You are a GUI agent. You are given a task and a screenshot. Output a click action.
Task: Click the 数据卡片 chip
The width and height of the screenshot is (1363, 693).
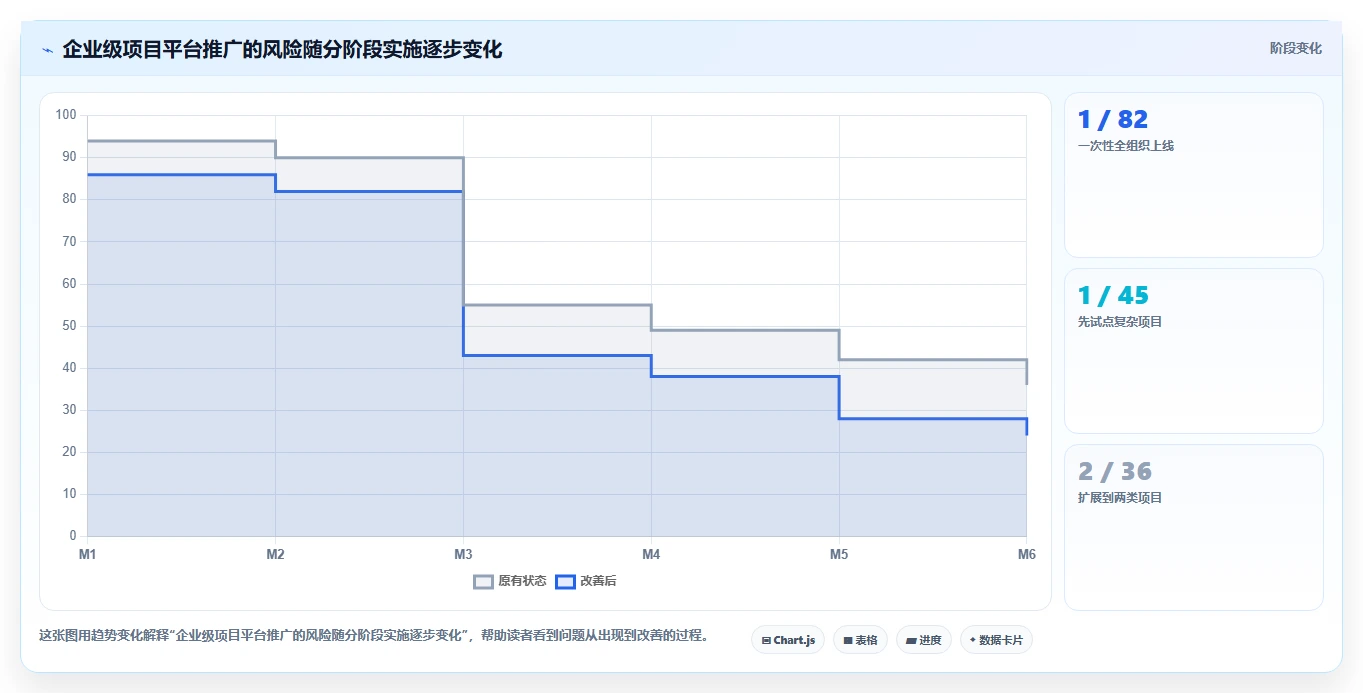996,640
